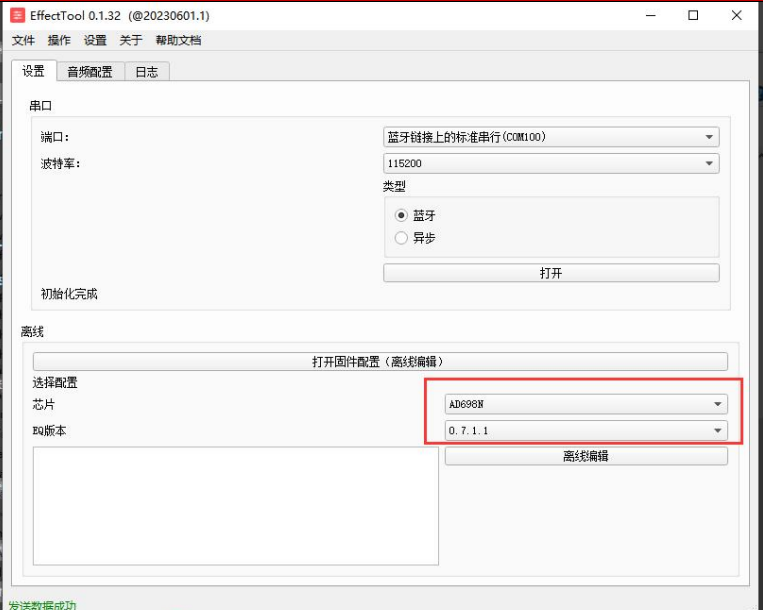This screenshot has height=610, width=763.
Task: Click inside the empty configuration list box
Action: click(x=236, y=506)
